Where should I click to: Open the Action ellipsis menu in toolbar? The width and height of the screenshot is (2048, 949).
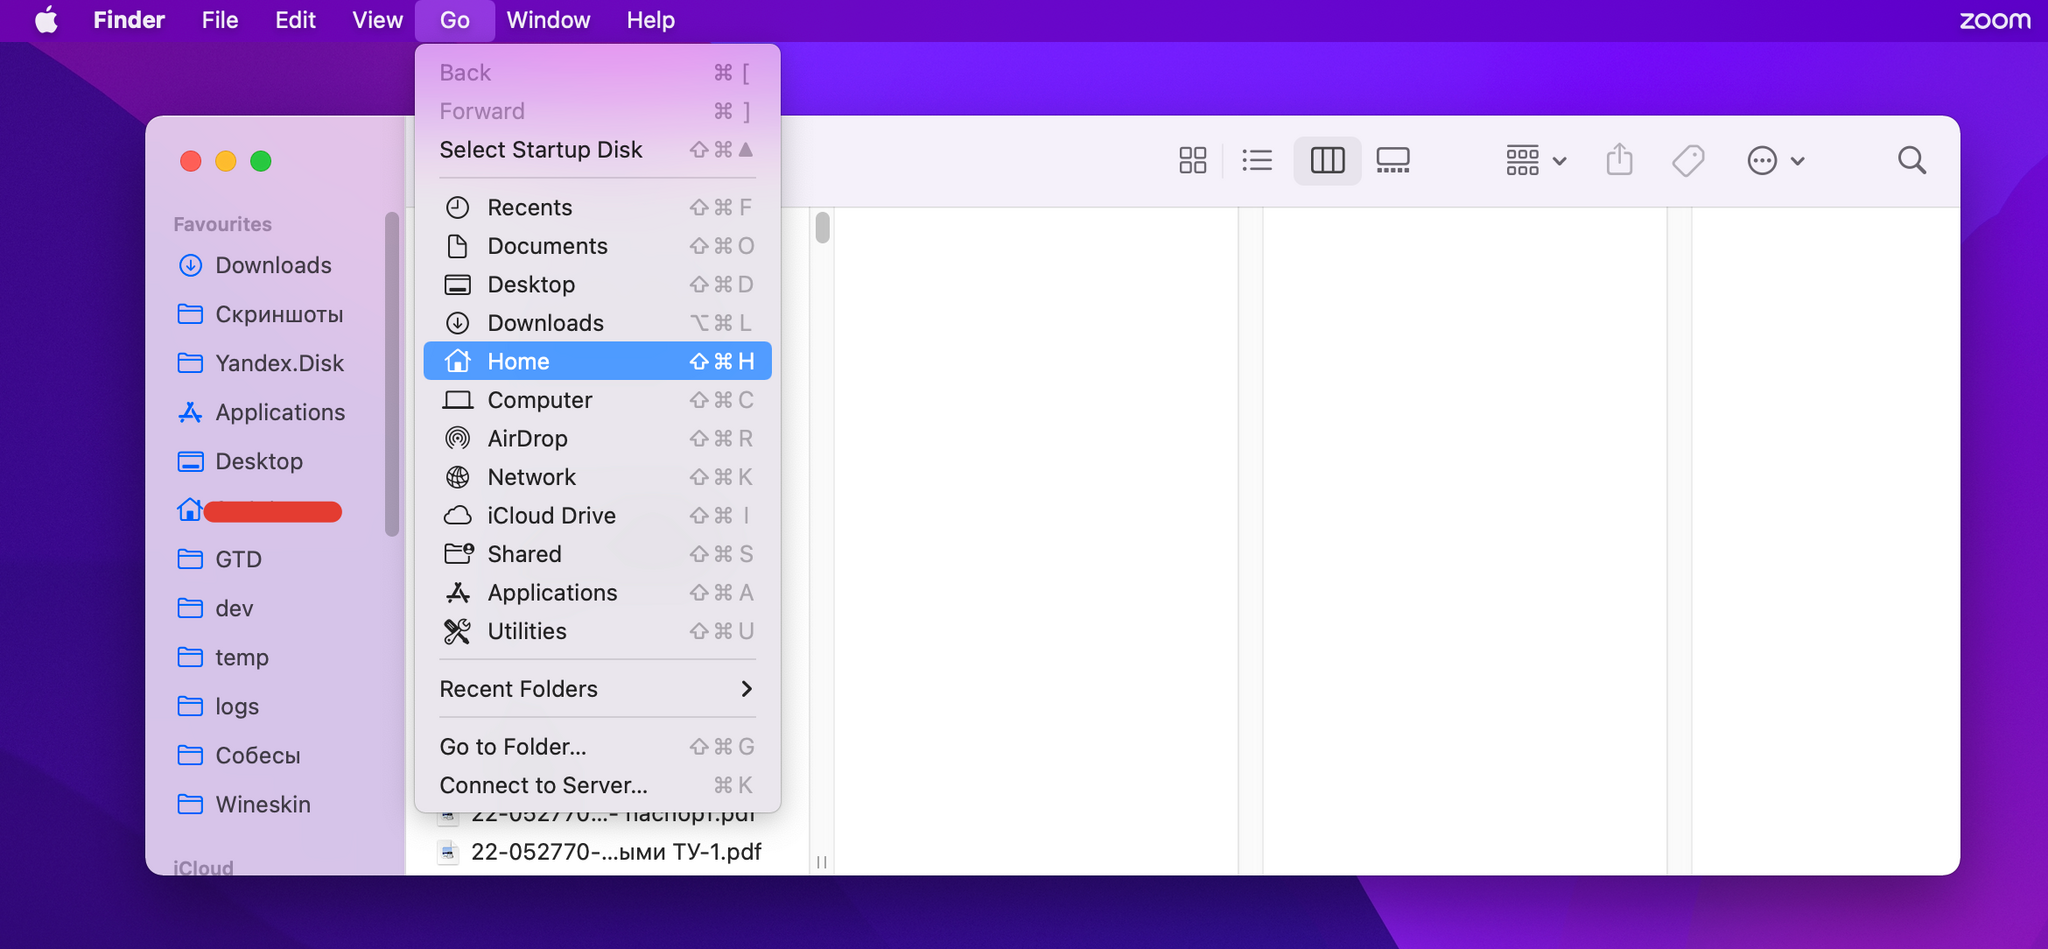1775,160
